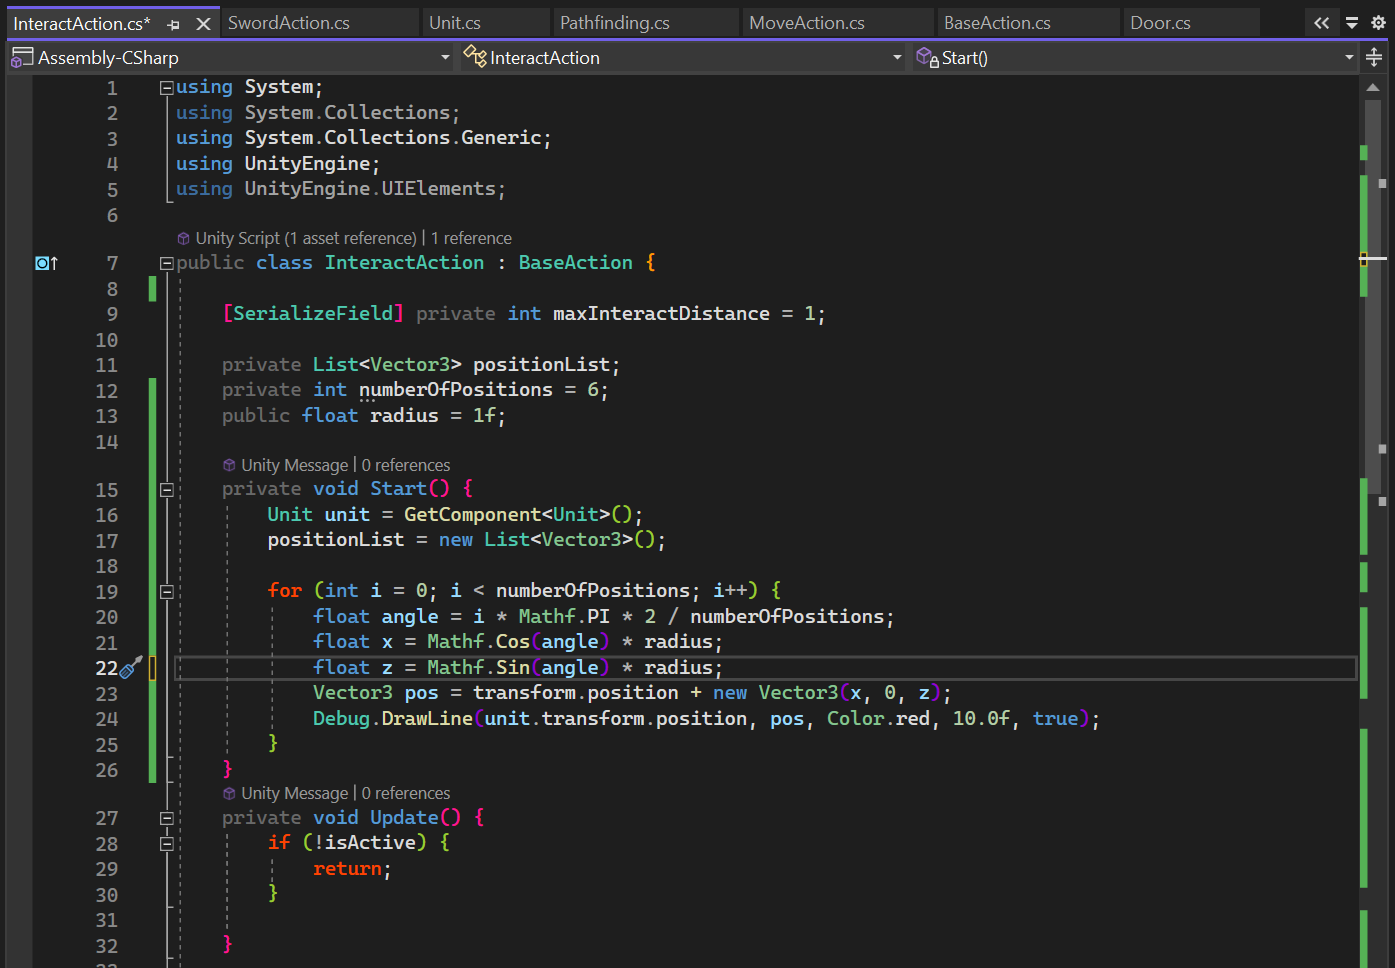Click the screwdriver quick actions icon on line 22
Viewport: 1395px width, 968px height.
(131, 667)
